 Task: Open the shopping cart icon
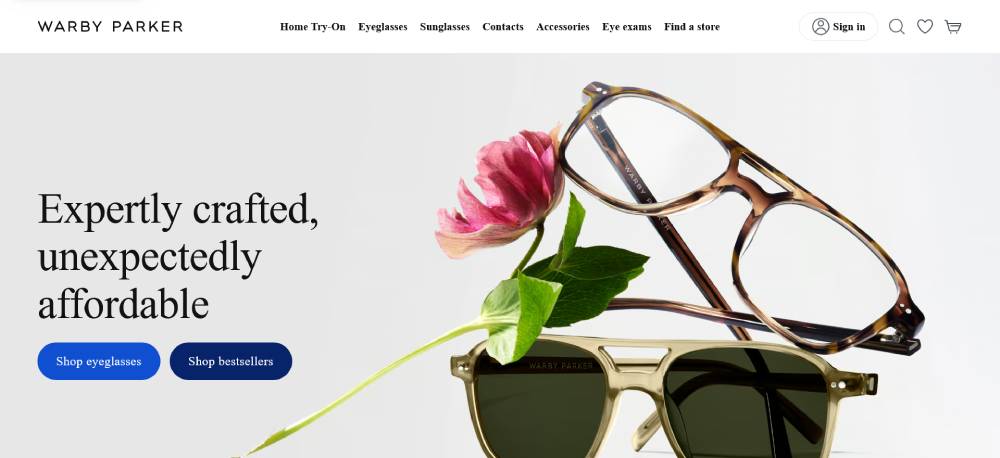tap(953, 27)
